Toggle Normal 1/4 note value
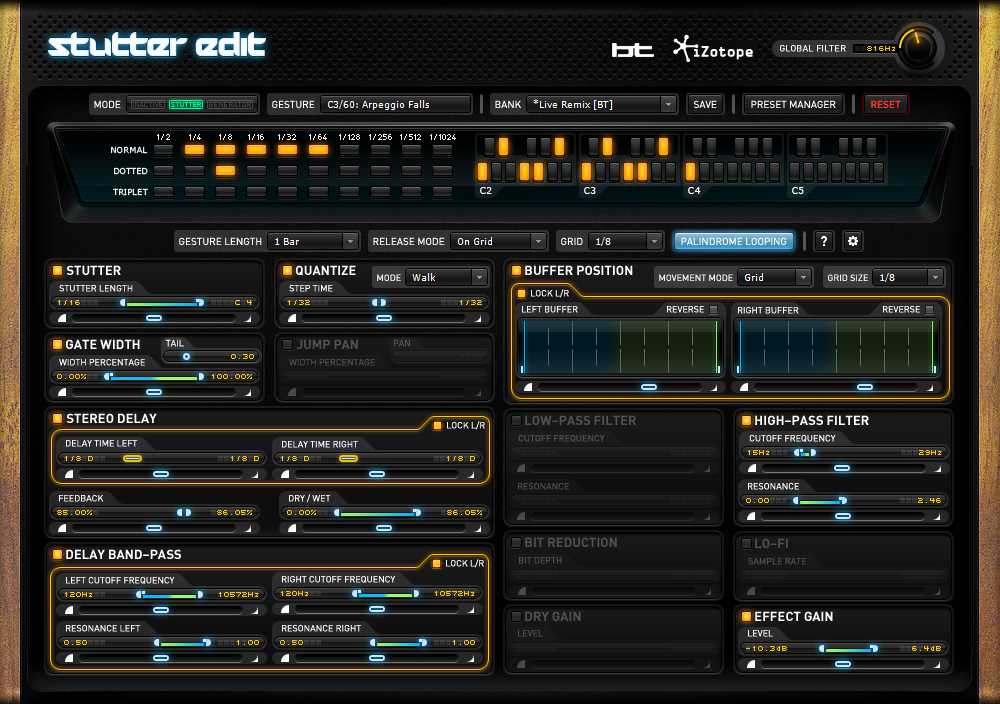The image size is (1000, 704). tap(195, 150)
